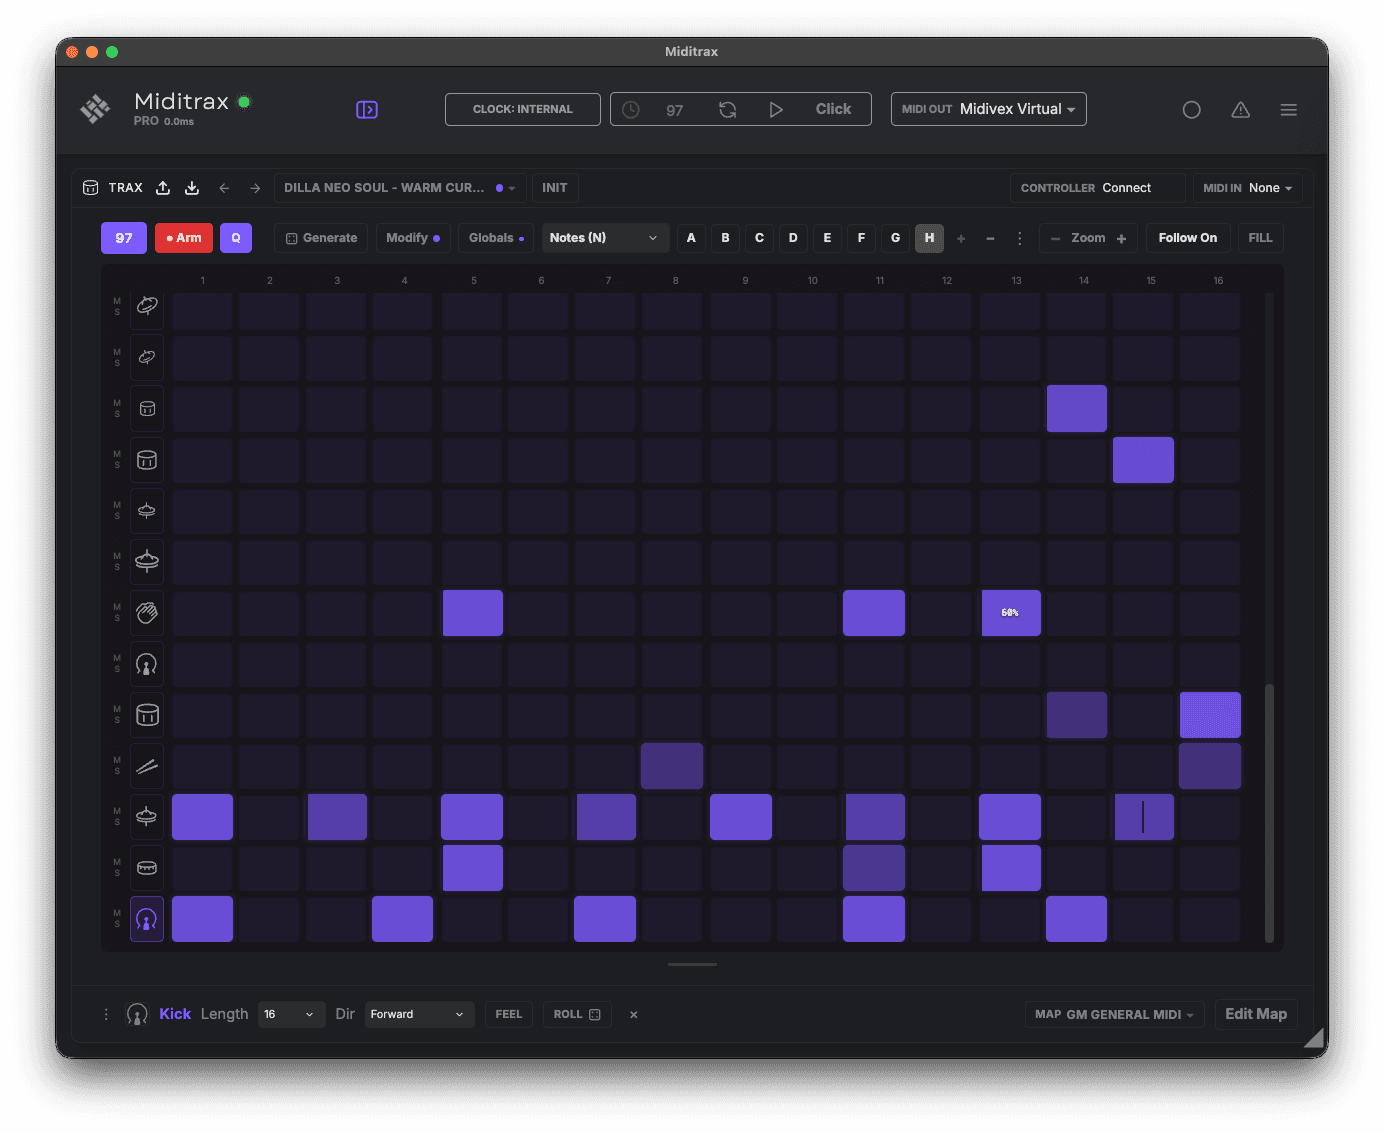Click the vertical scrollbar of the grid
This screenshot has height=1132, width=1384.
coord(1269,812)
